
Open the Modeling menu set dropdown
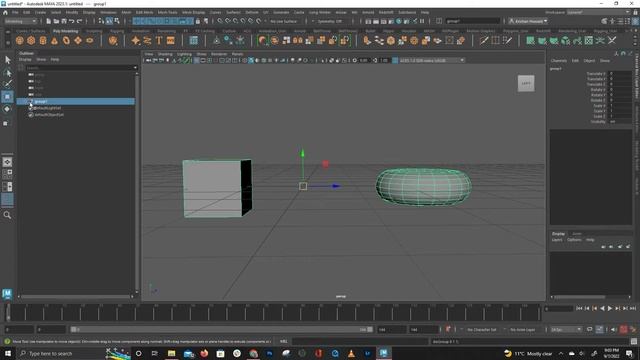[20, 21]
